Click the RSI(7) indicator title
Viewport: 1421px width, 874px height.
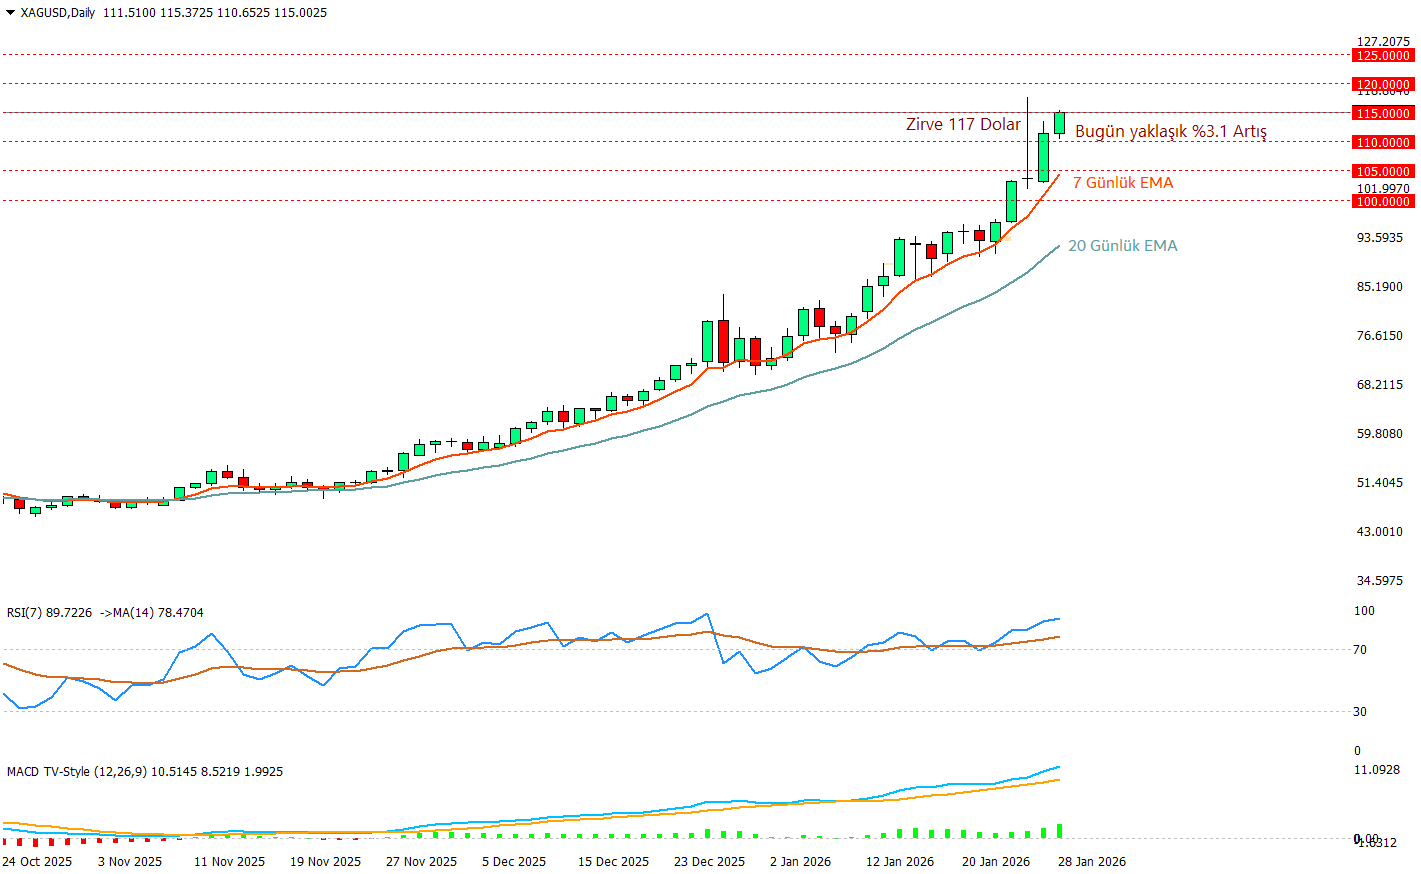coord(105,613)
